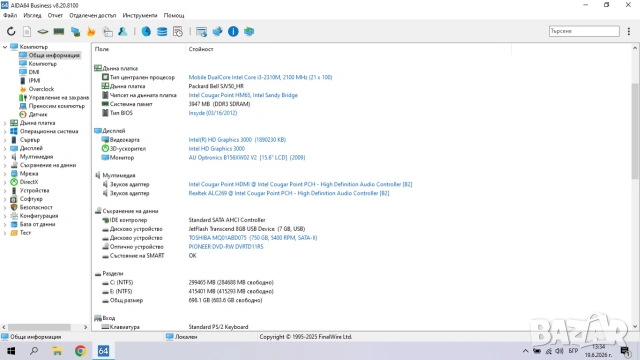Expand the Дънна платка tree node

click(5, 123)
